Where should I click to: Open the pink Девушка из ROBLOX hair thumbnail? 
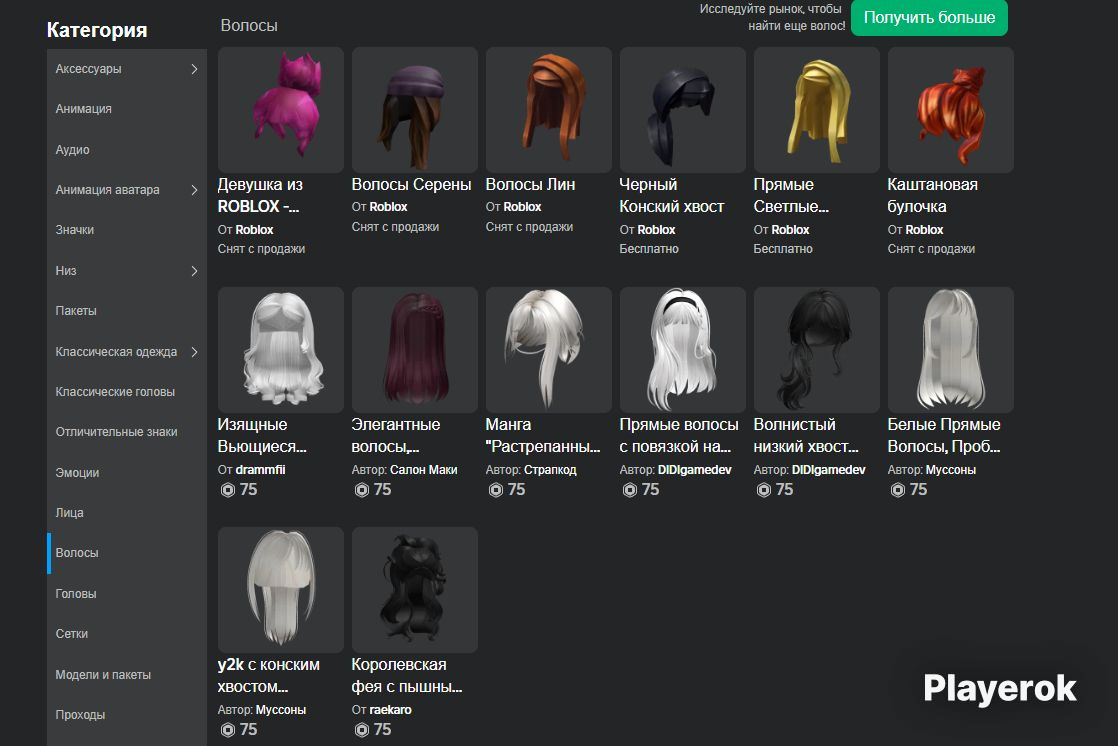coord(280,110)
